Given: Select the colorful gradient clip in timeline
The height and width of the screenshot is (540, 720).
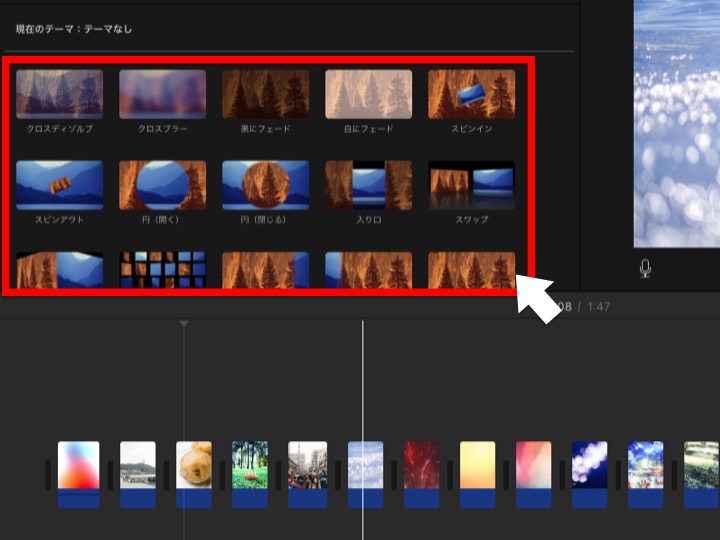Looking at the screenshot, I should [x=79, y=475].
